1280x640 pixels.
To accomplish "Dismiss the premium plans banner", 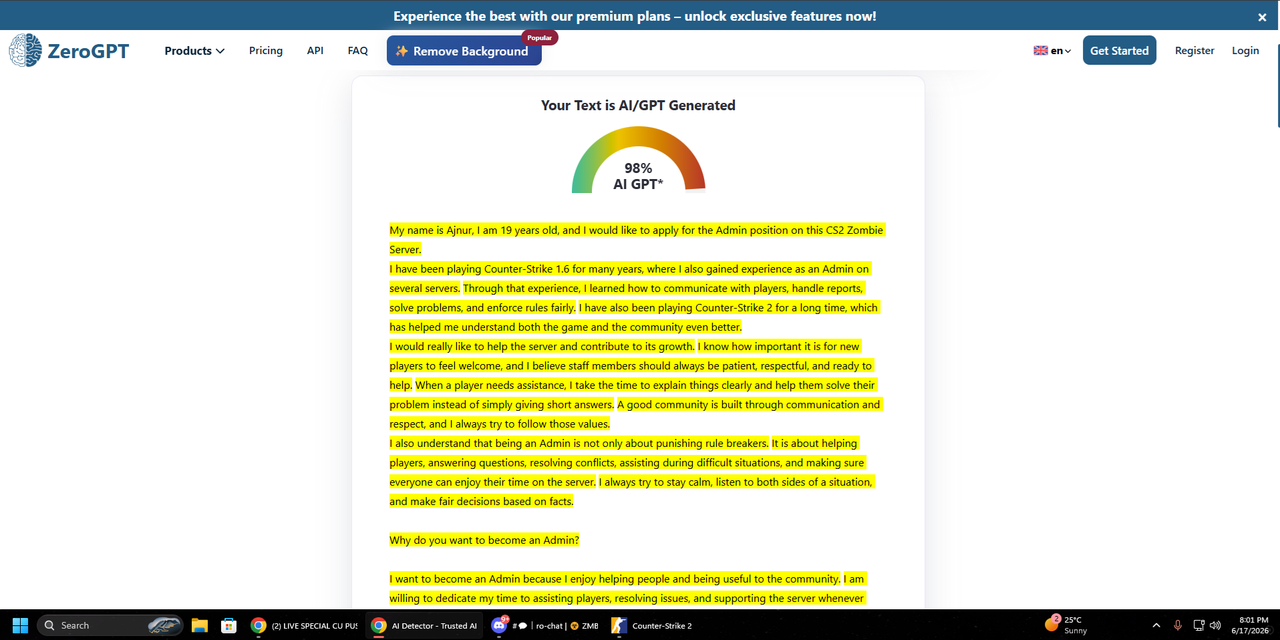I will coord(1262,17).
